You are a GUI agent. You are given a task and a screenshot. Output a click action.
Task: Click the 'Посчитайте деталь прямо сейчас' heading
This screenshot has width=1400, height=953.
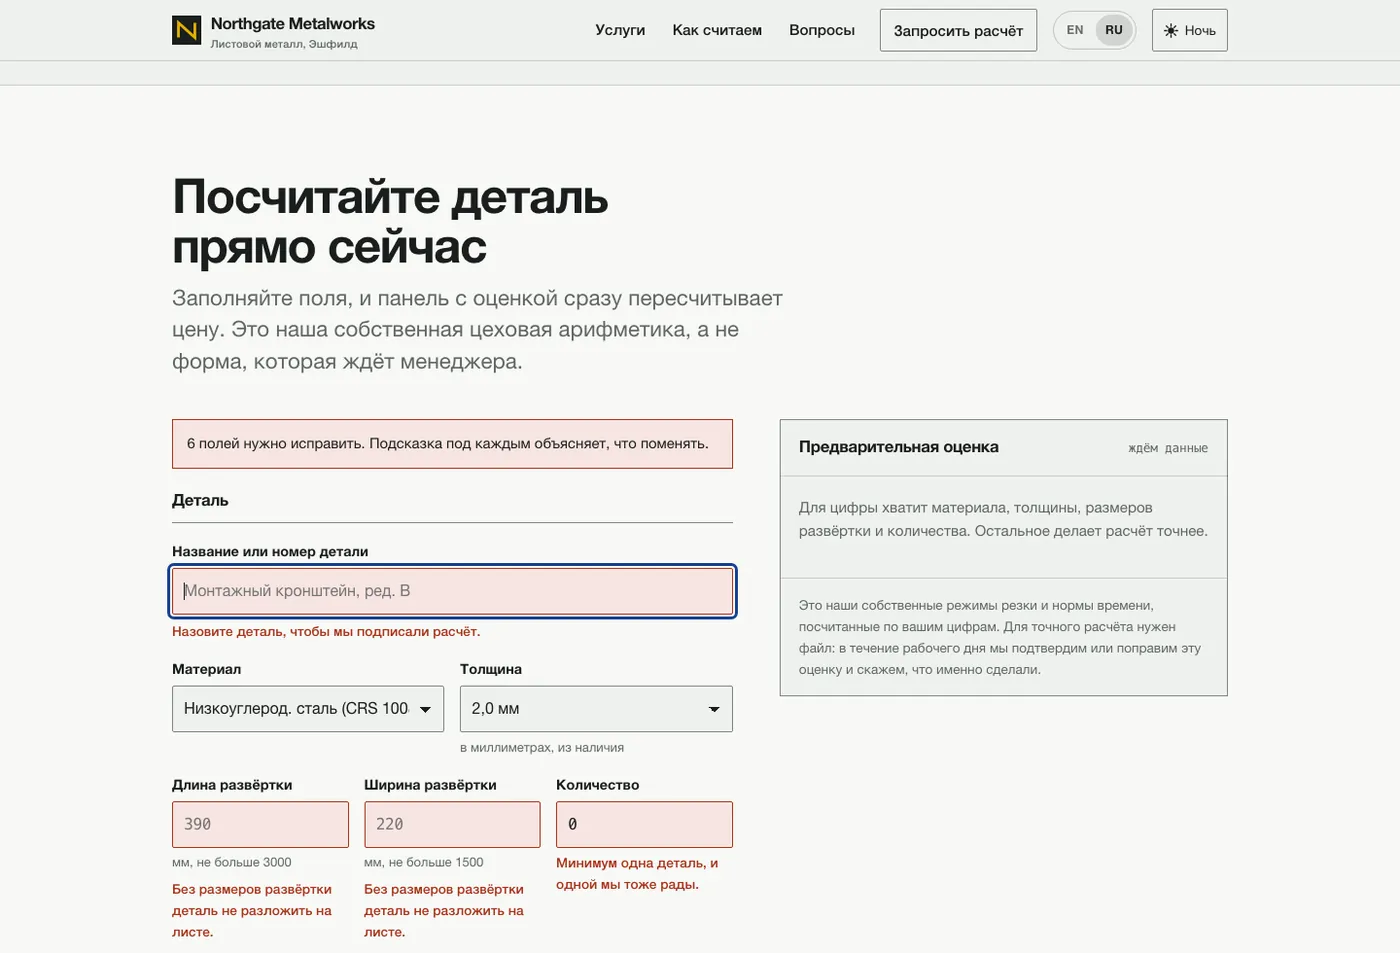390,221
